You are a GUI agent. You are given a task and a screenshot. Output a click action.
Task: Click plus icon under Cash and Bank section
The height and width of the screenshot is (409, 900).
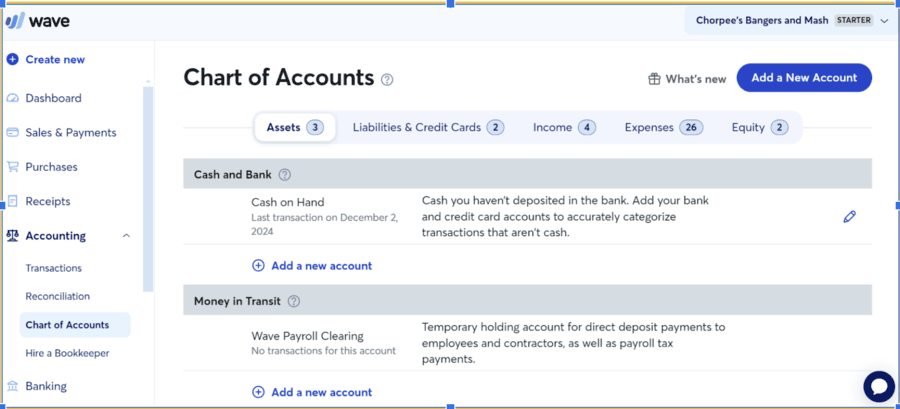coord(259,266)
